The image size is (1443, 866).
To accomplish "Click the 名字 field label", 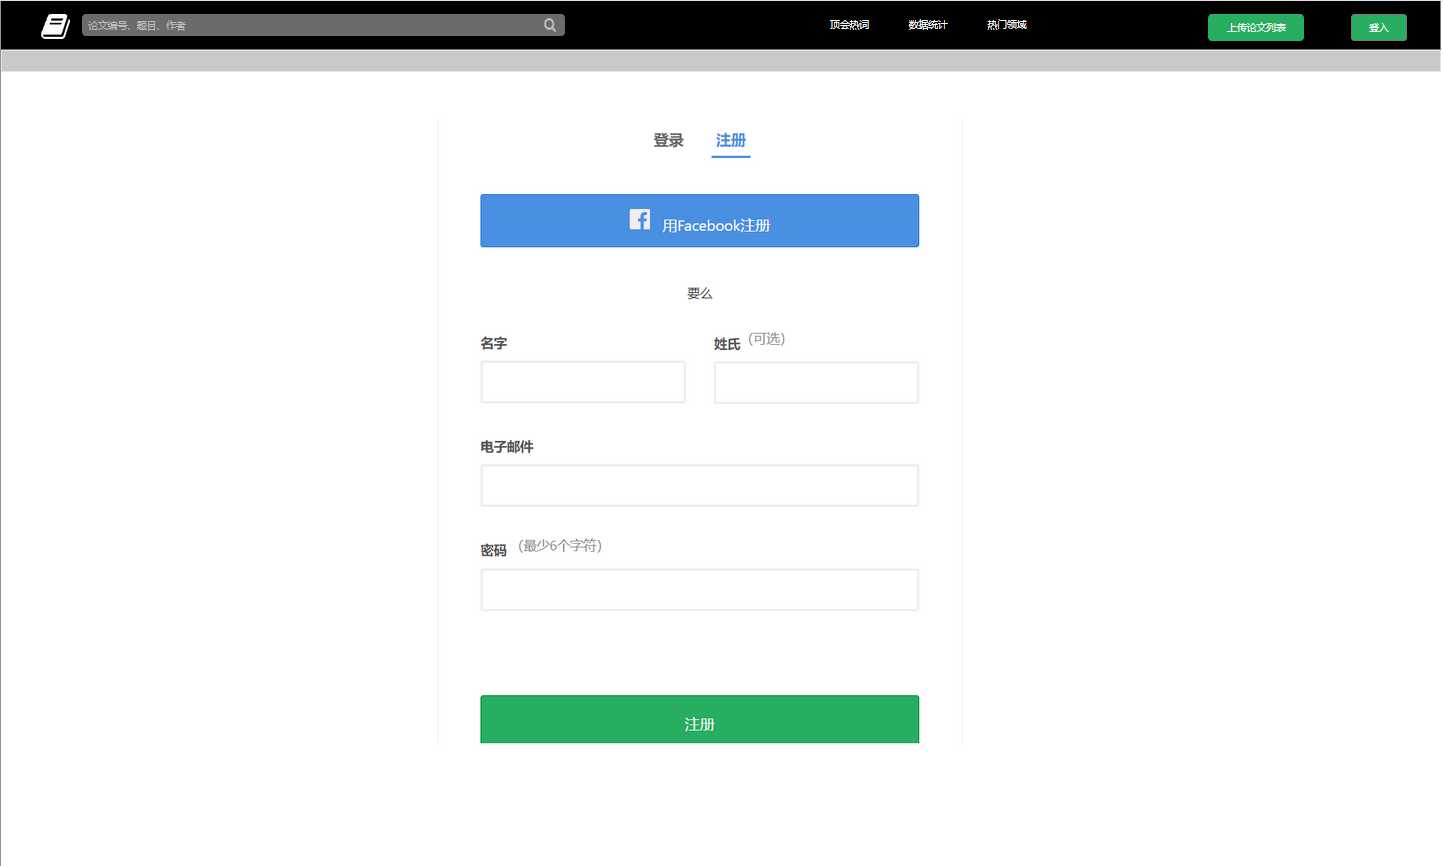I will pos(493,343).
